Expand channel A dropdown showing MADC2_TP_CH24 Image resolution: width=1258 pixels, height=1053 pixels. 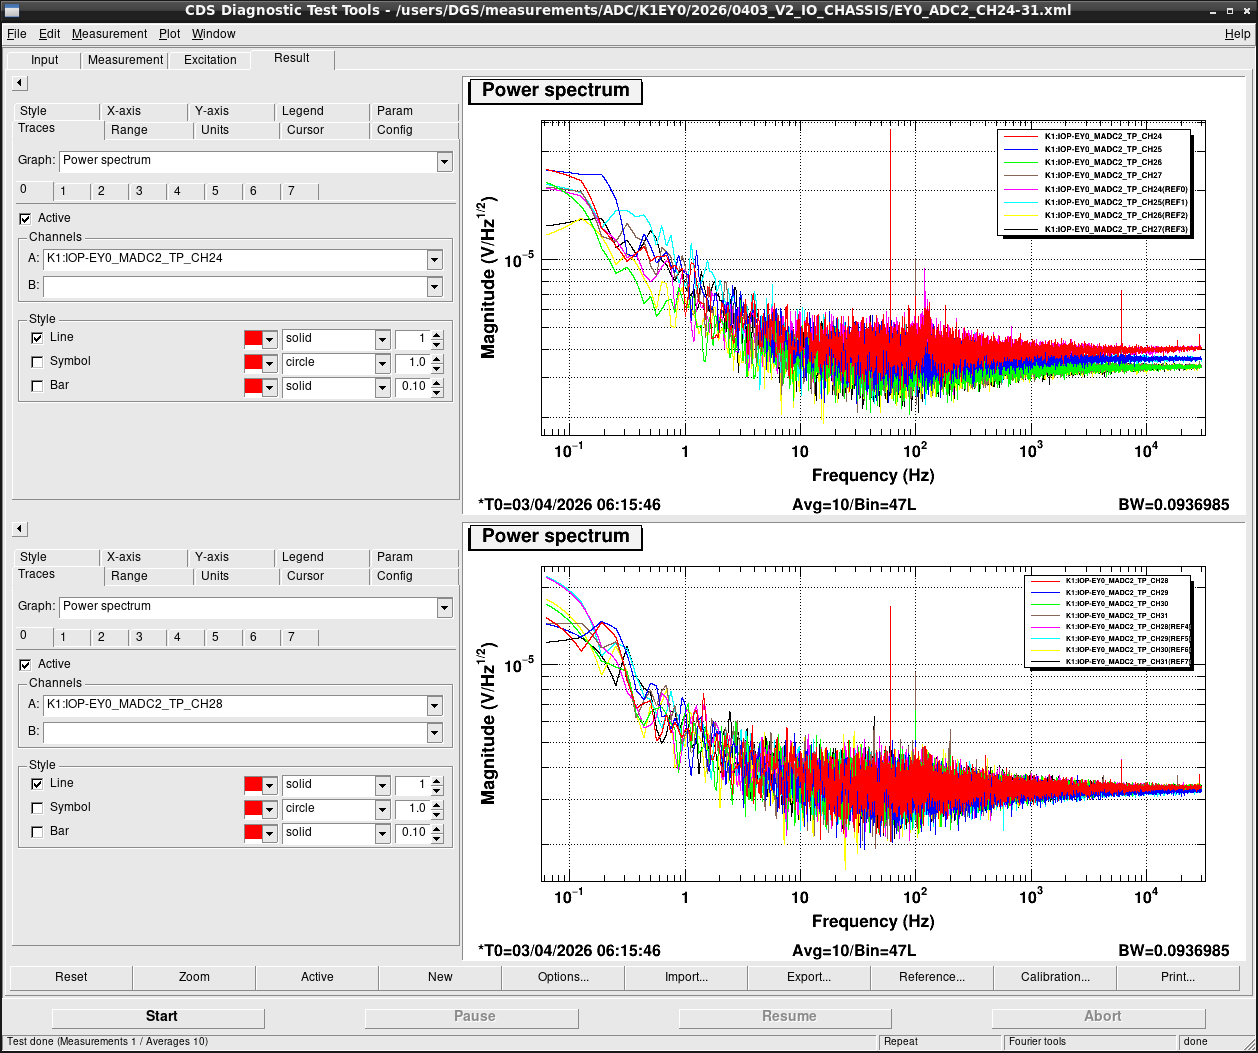point(434,259)
